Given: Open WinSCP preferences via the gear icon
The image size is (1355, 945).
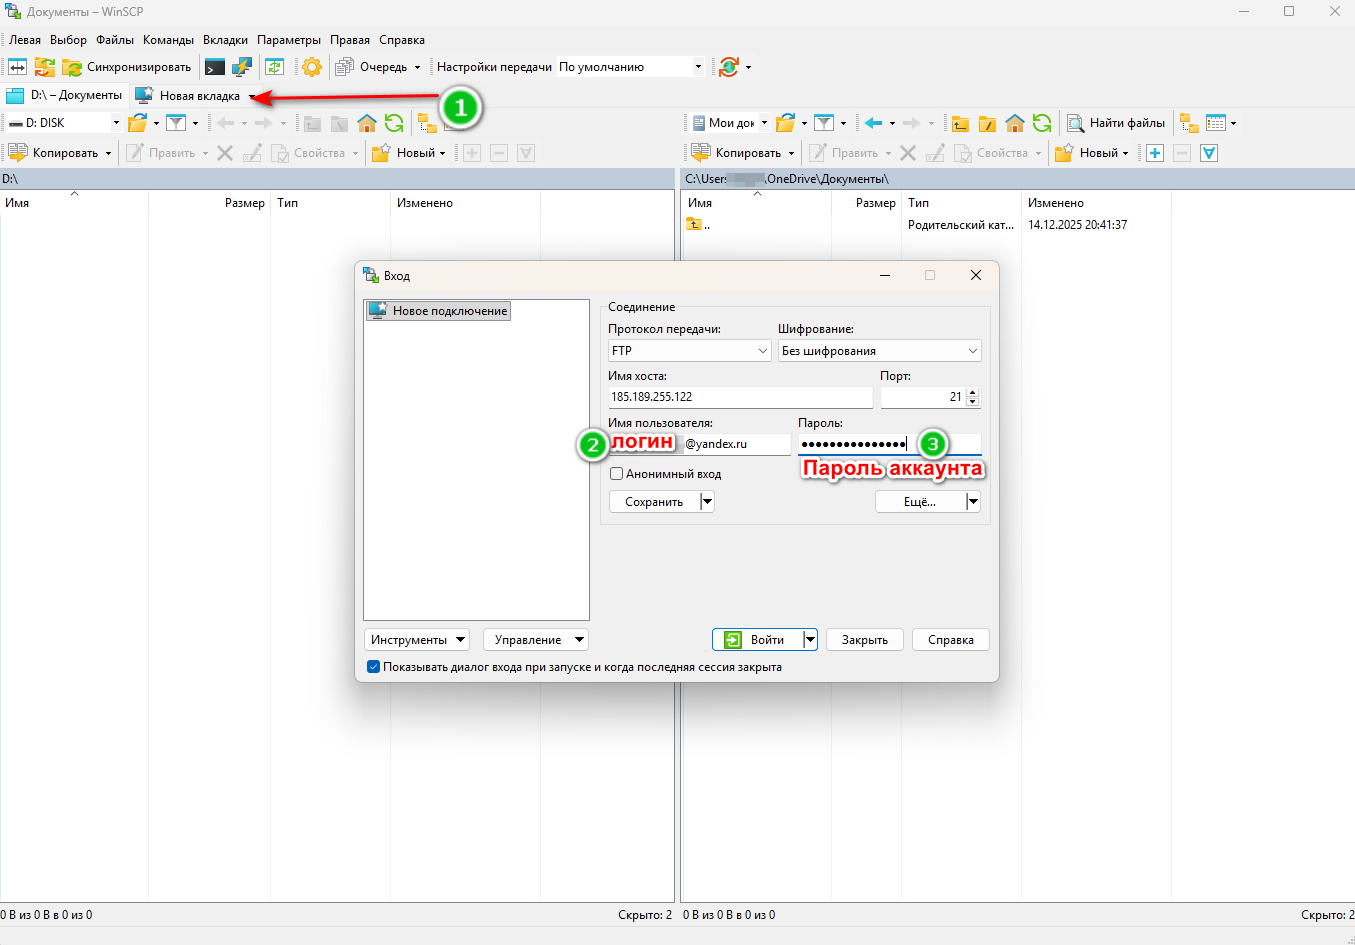Looking at the screenshot, I should [x=313, y=66].
